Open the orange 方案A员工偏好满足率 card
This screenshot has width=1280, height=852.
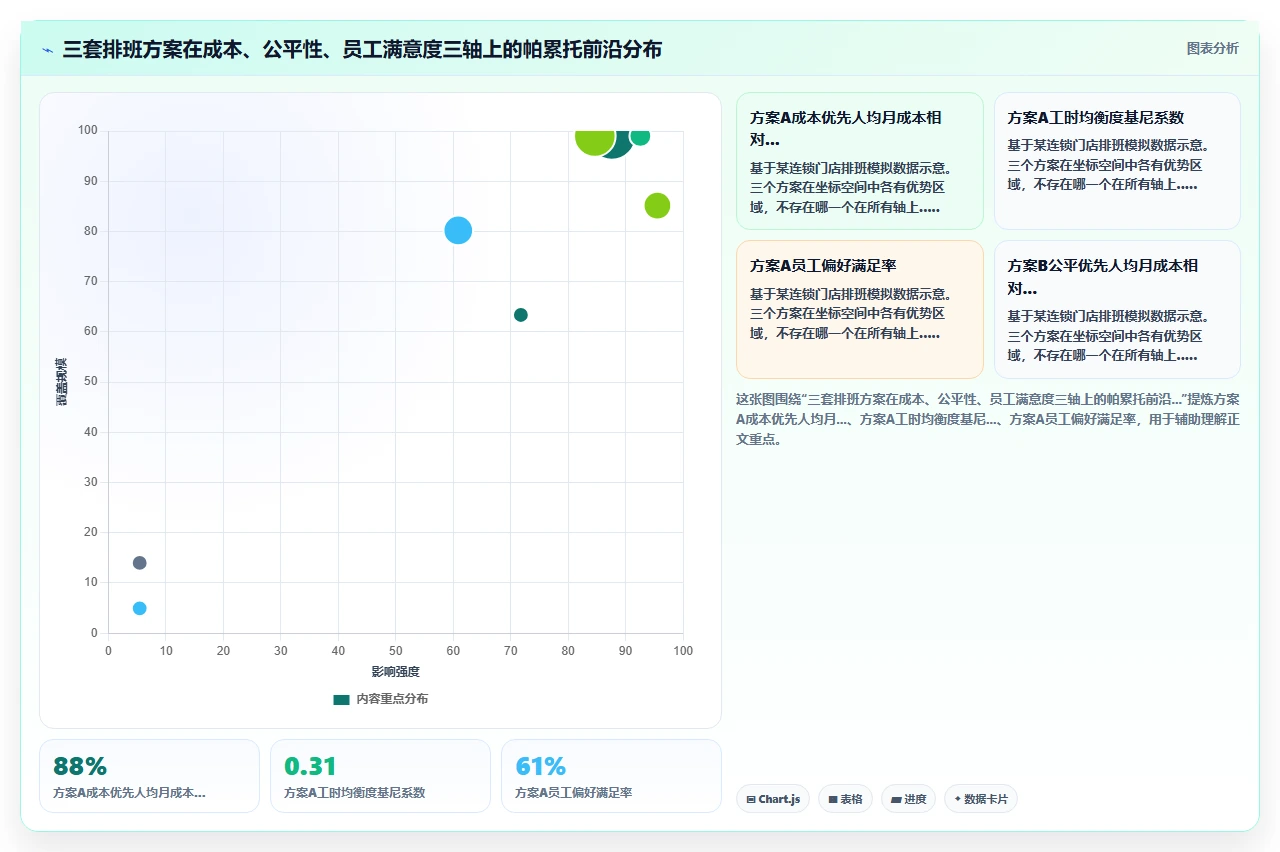click(x=860, y=309)
